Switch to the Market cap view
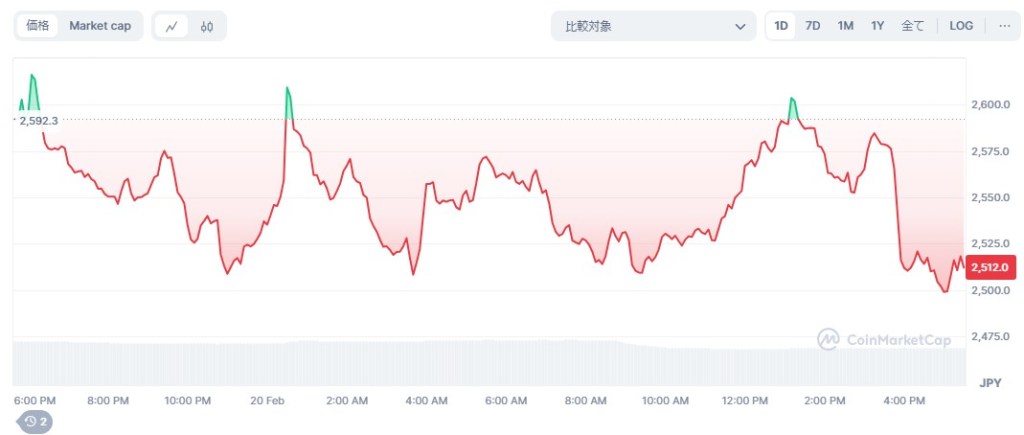 coord(100,26)
